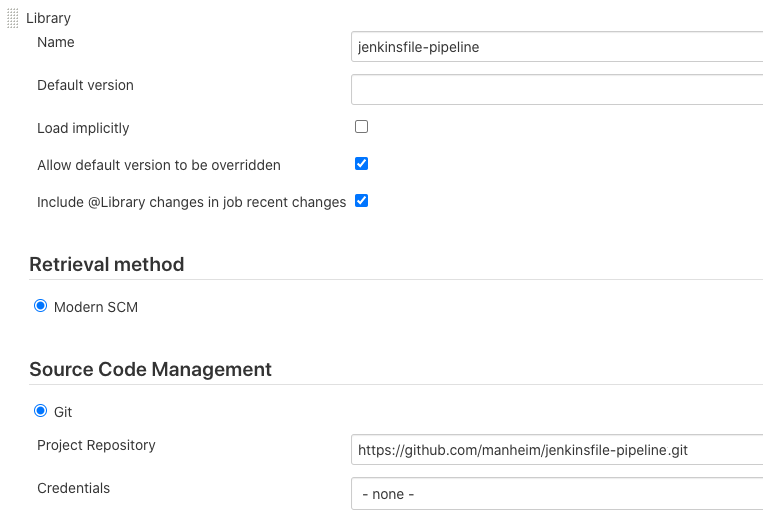Click the Default version label text
Image resolution: width=763 pixels, height=524 pixels.
[x=85, y=85]
